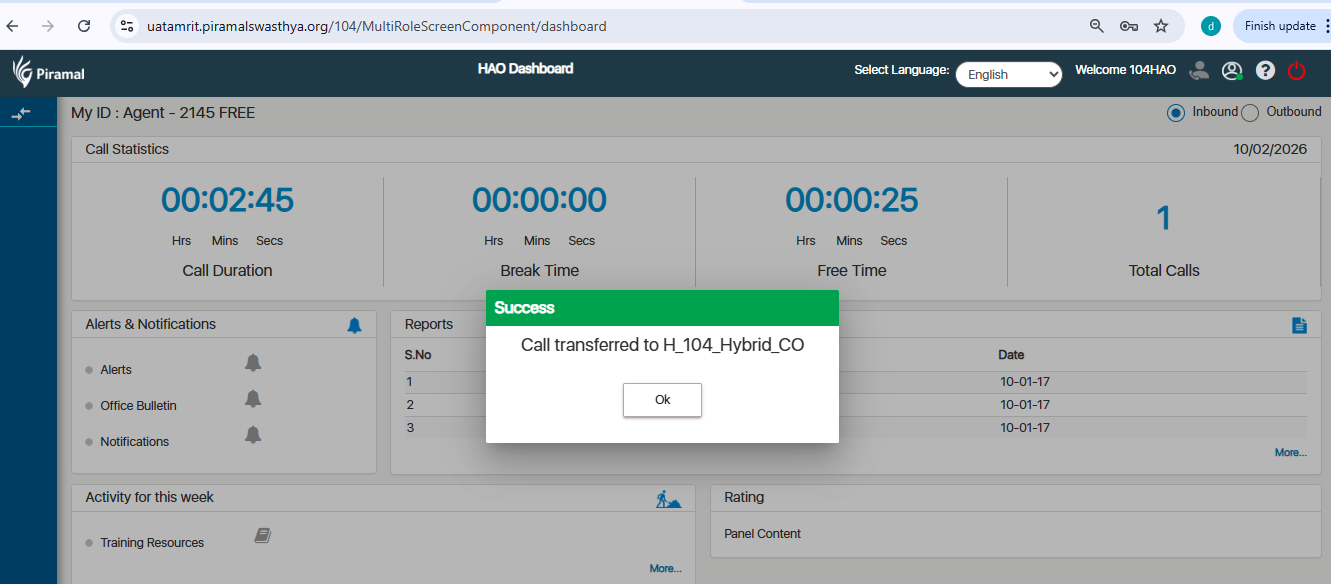The width and height of the screenshot is (1331, 584).
Task: Bookmark this page with the star icon
Action: click(1161, 26)
